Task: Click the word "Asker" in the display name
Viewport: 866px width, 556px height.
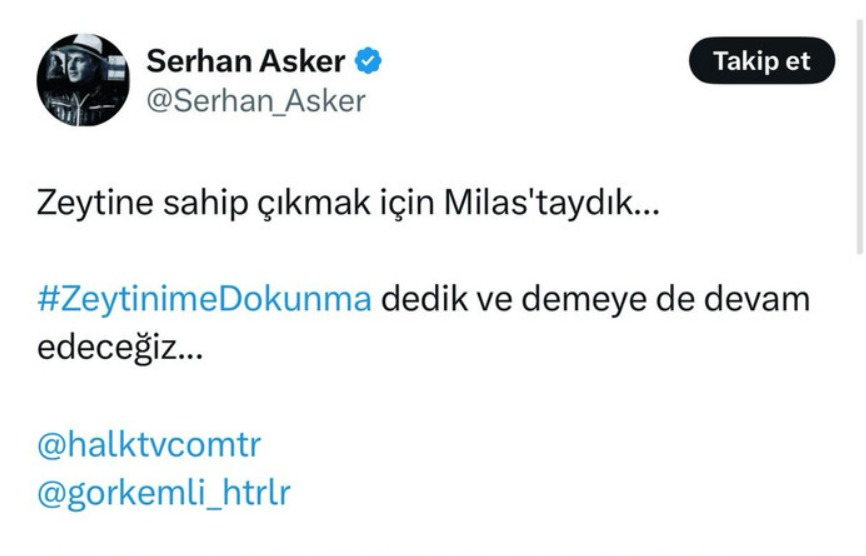Action: coord(299,62)
